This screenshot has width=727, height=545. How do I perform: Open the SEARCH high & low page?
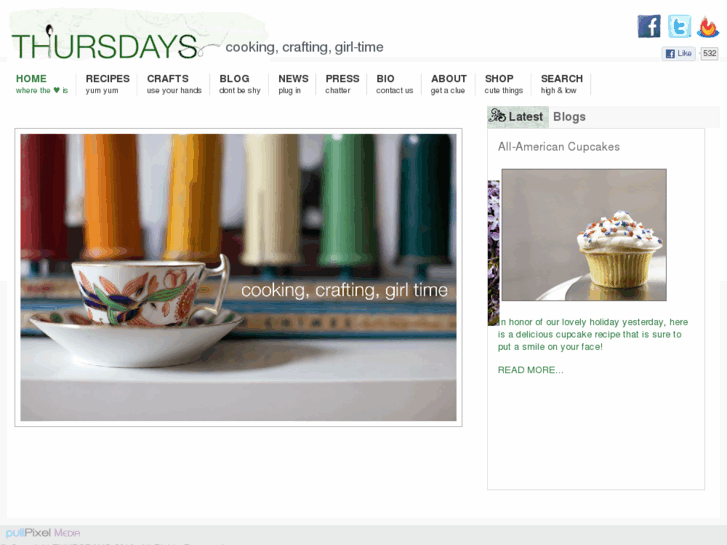pyautogui.click(x=561, y=84)
